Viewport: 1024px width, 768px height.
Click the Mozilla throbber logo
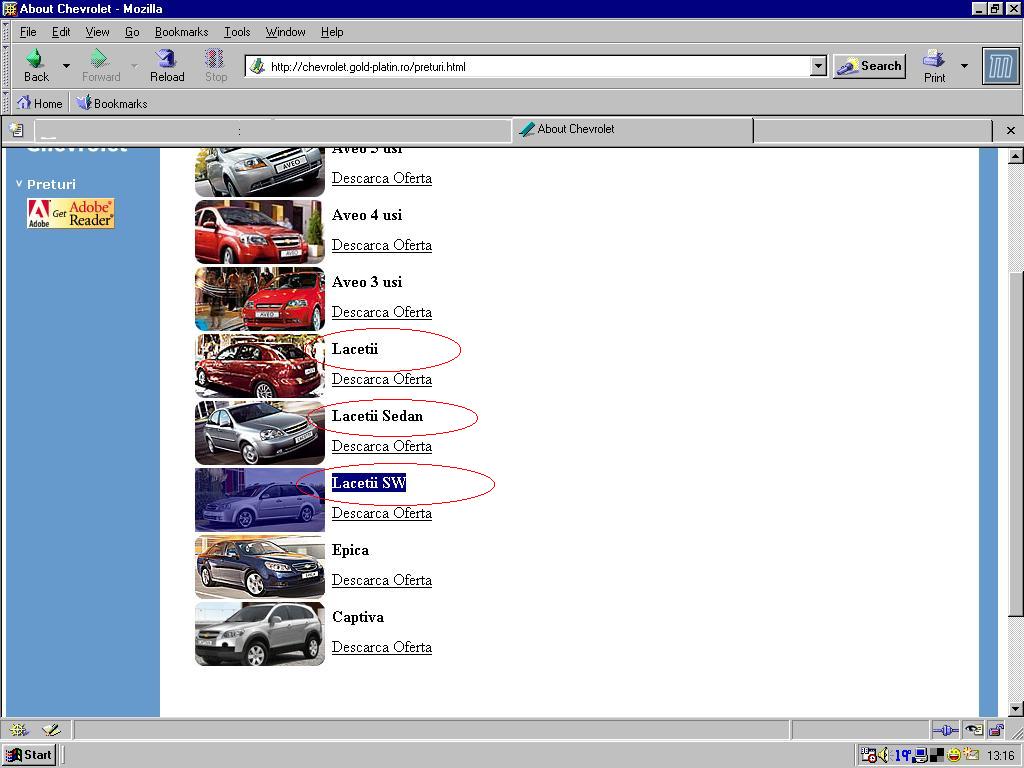[x=1000, y=66]
